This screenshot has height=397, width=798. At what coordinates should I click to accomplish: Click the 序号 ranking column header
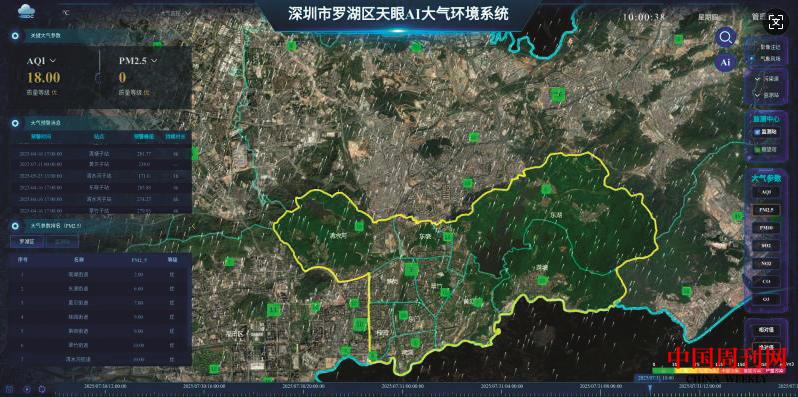point(22,259)
